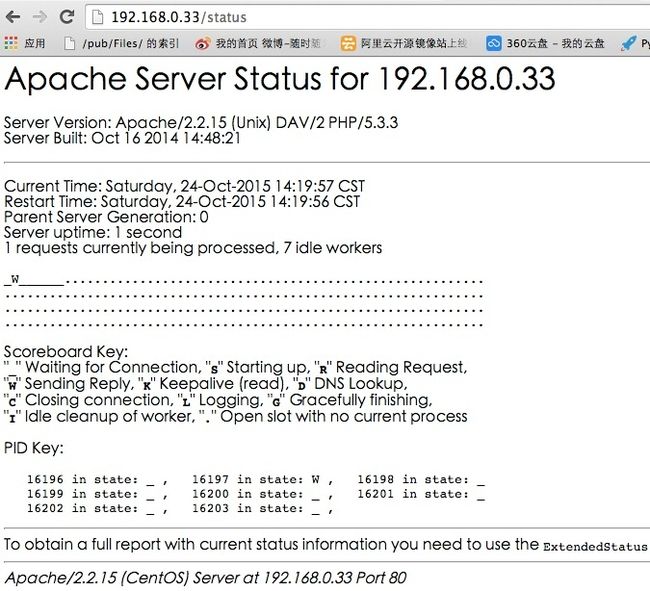Click the PID Key: label

34,448
